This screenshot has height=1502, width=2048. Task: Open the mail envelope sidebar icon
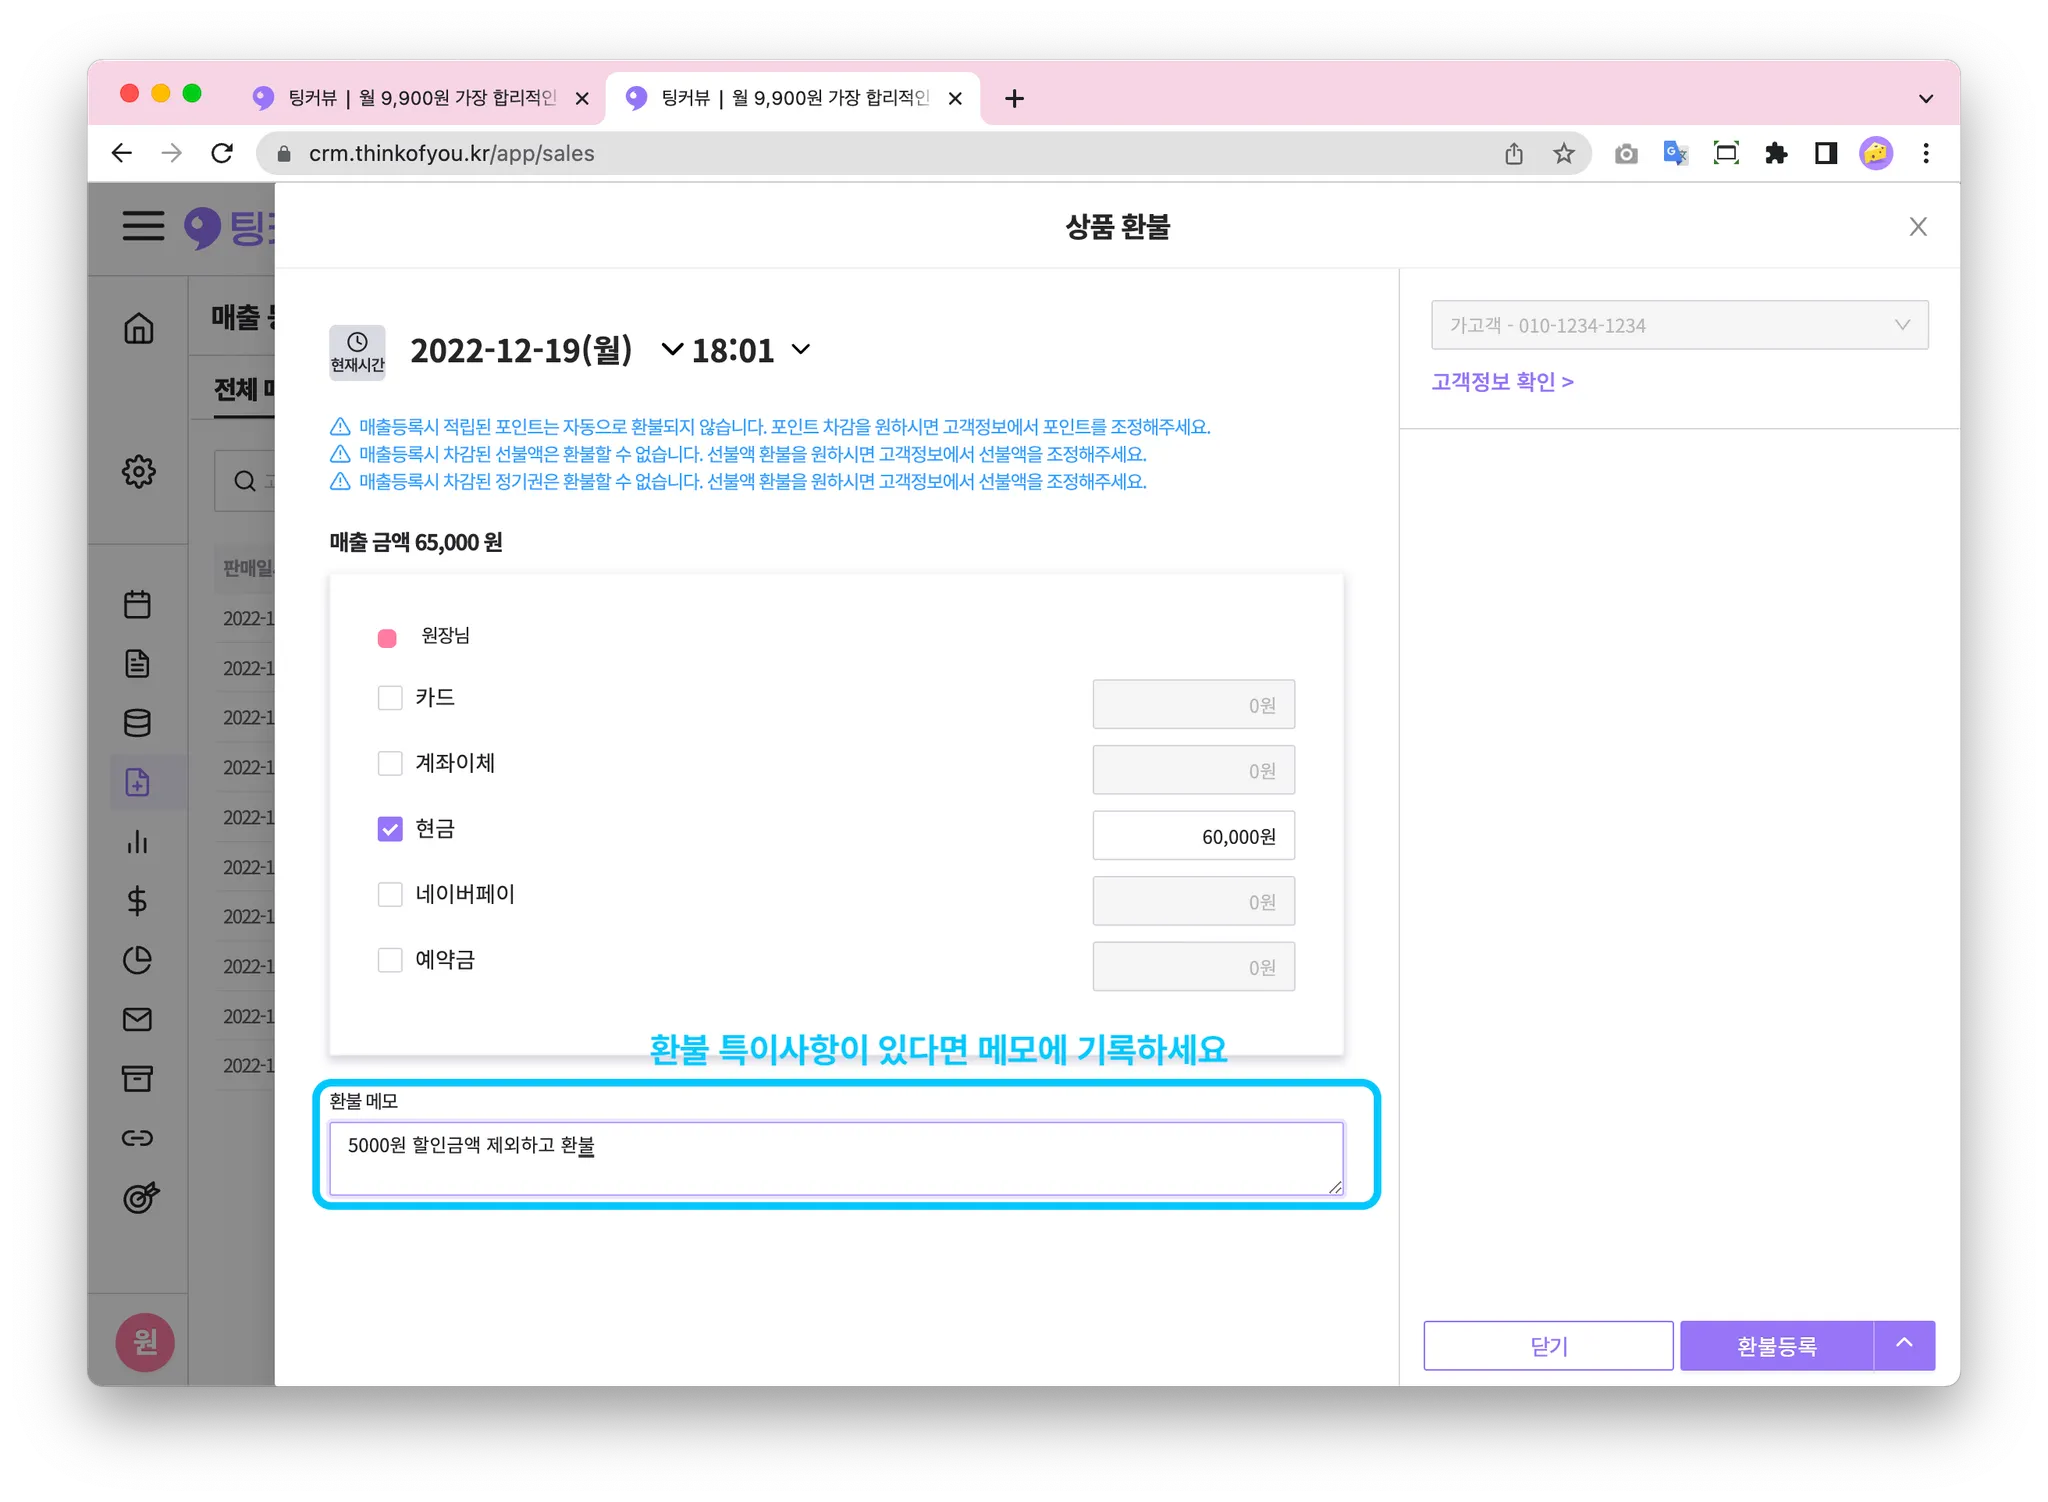point(137,1019)
